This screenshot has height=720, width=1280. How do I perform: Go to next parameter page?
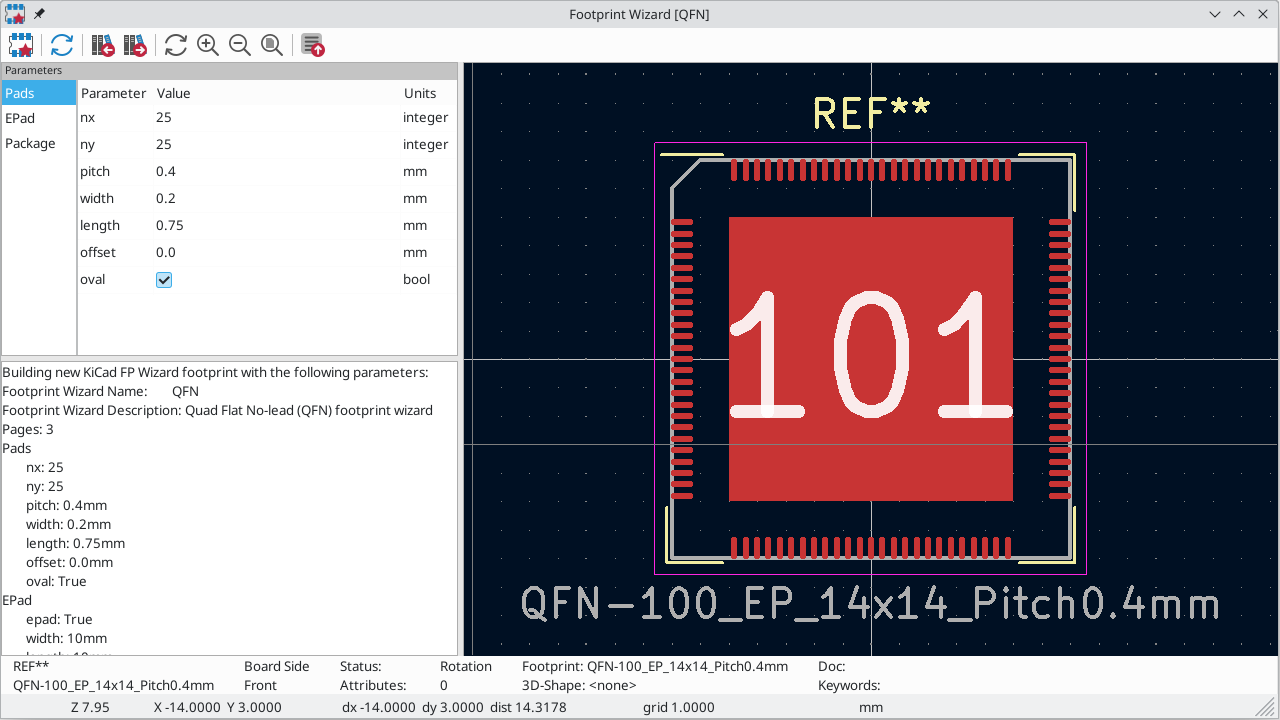(x=135, y=45)
